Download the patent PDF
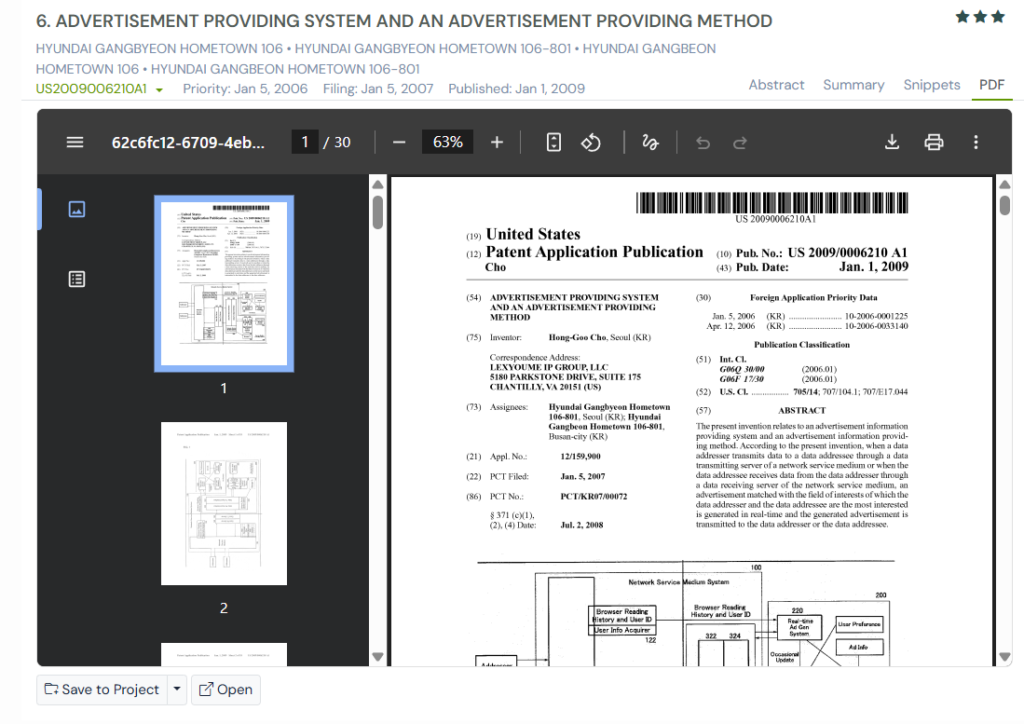The image size is (1024, 724). pos(891,142)
